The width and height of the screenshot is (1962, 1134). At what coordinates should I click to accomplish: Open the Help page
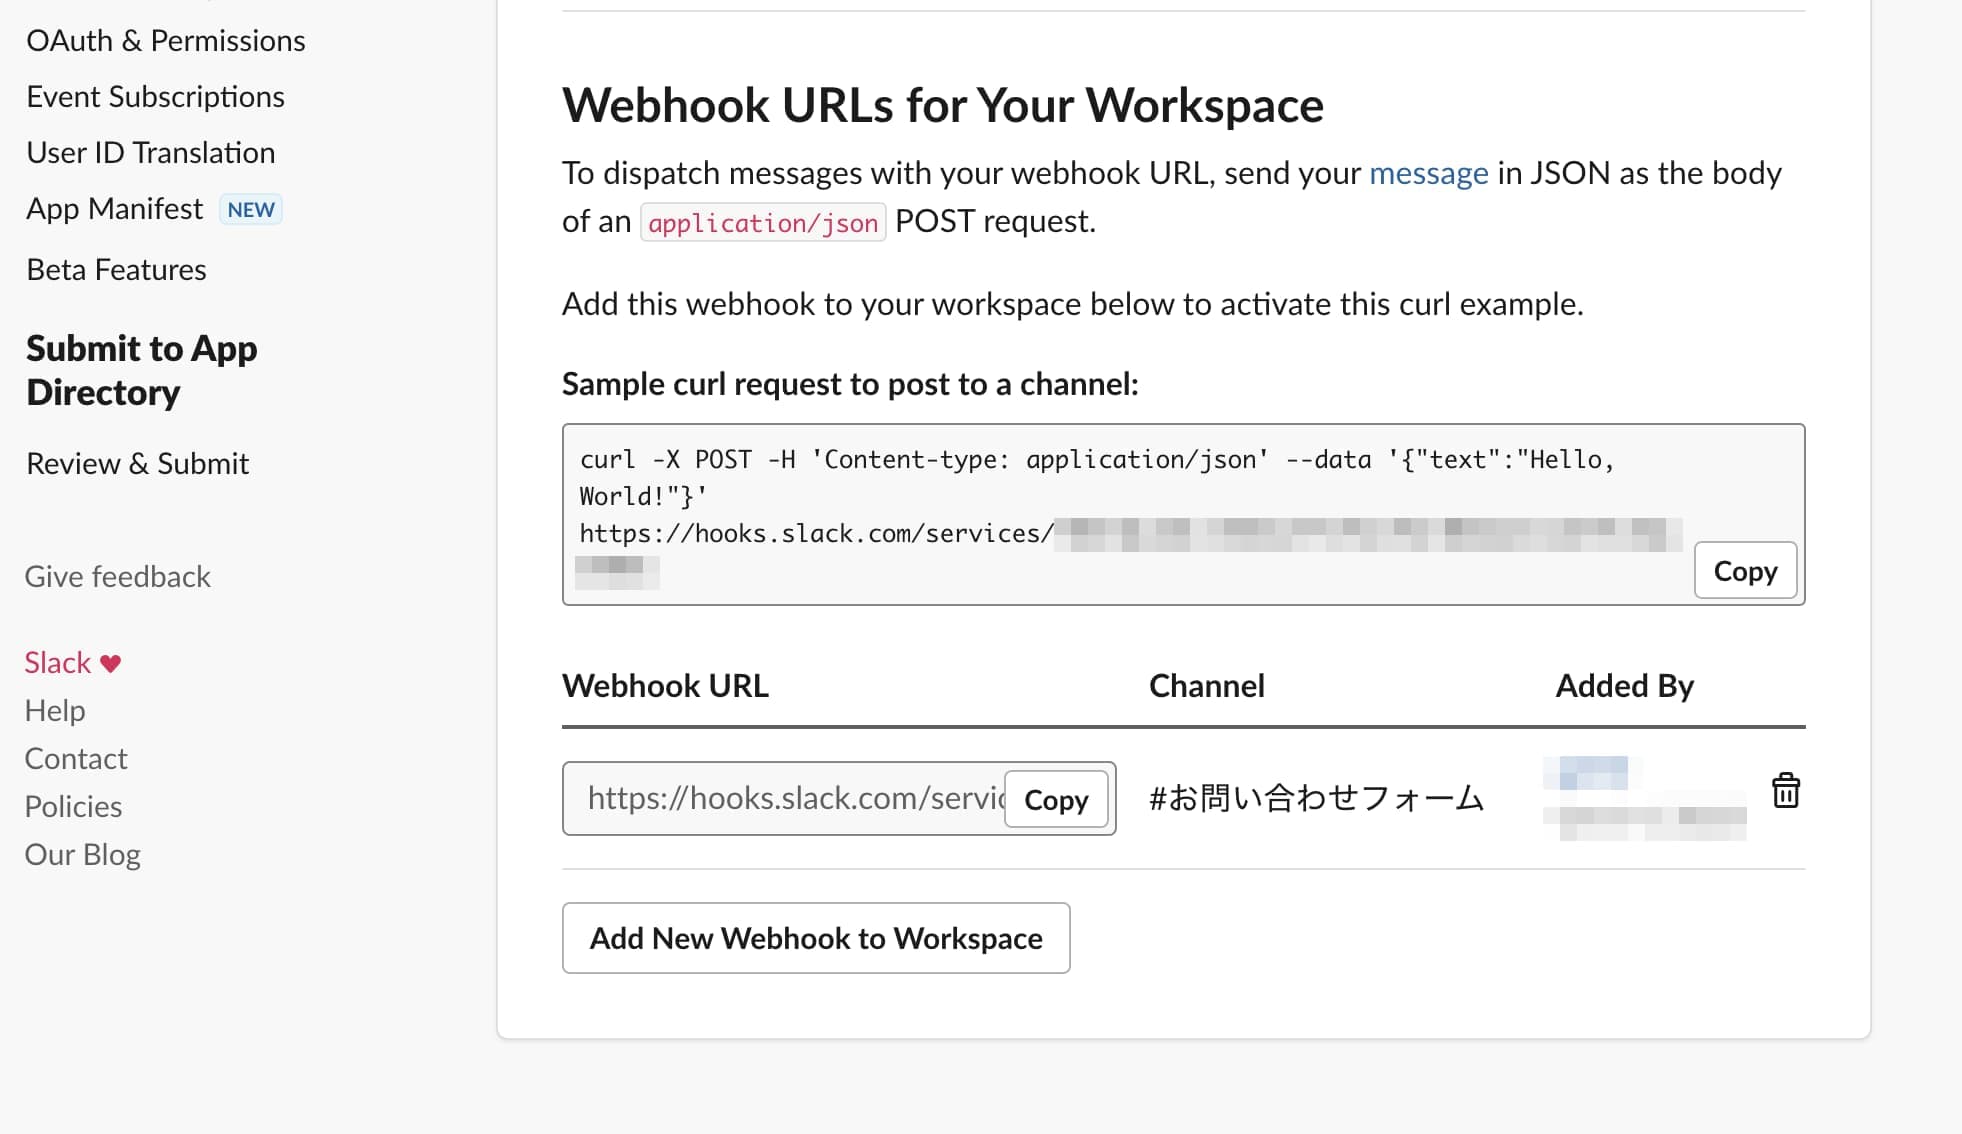55,710
